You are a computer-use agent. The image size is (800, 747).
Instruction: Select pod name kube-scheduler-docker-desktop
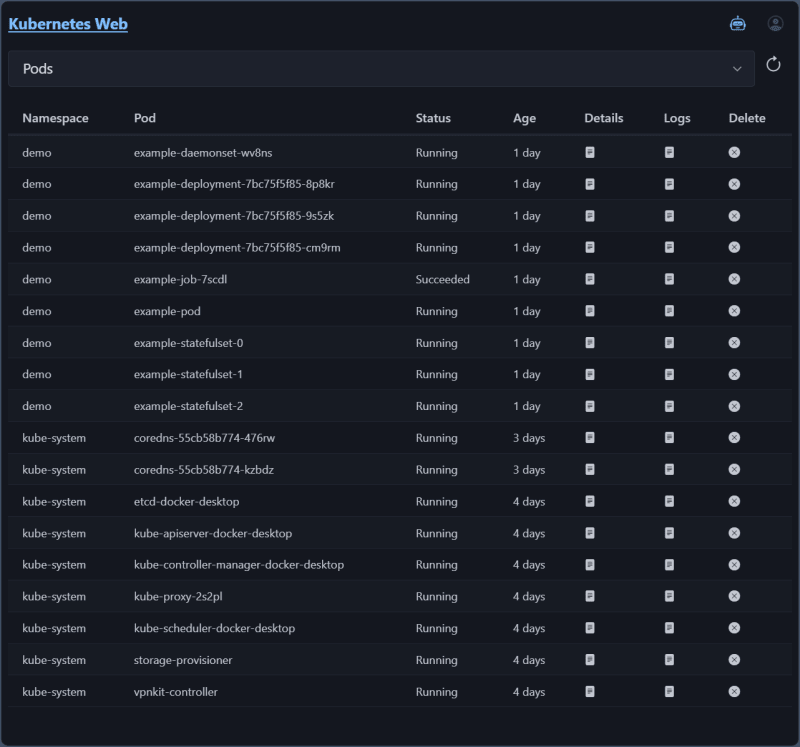click(x=214, y=628)
